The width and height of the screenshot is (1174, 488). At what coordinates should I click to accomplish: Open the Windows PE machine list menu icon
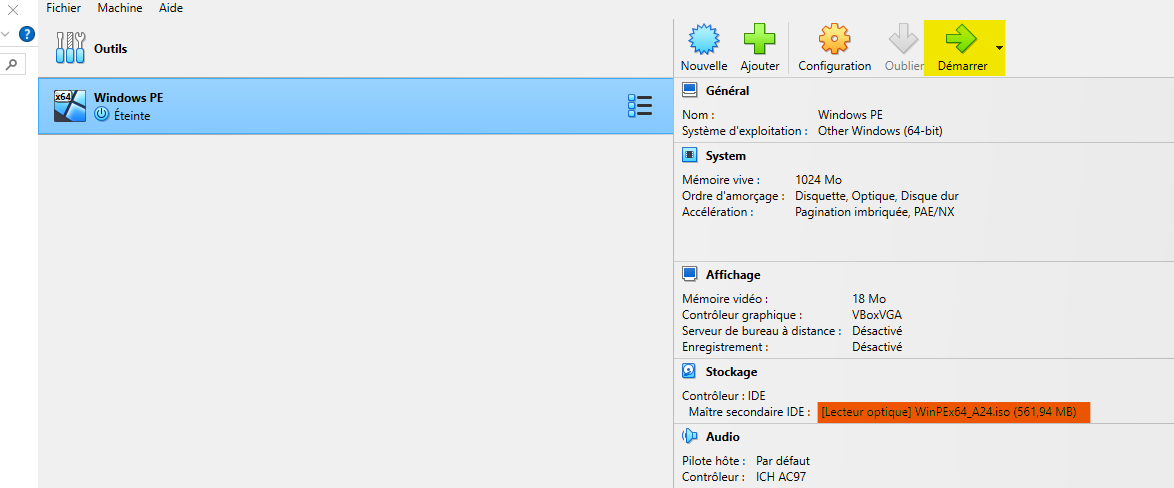click(x=640, y=106)
